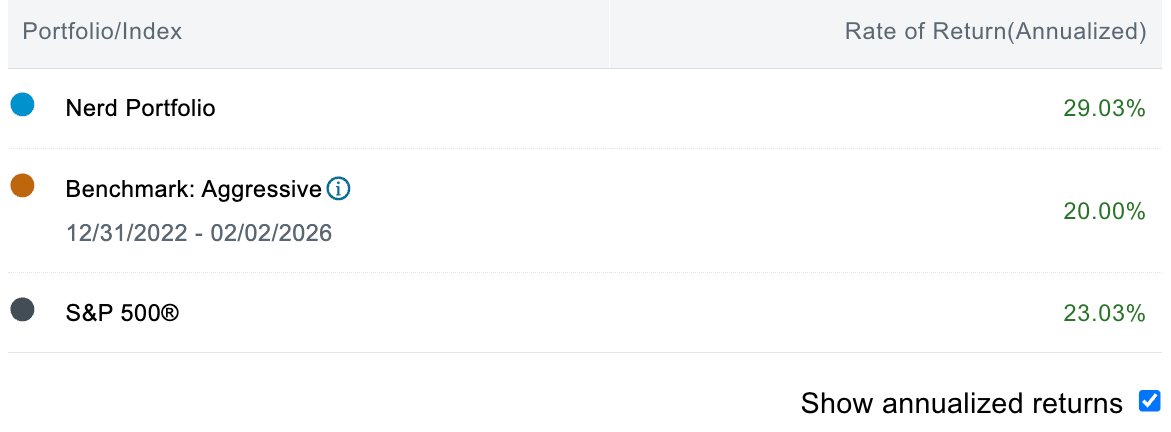Uncheck the Show annualized returns checkbox
1171x432 pixels.
tap(1149, 402)
